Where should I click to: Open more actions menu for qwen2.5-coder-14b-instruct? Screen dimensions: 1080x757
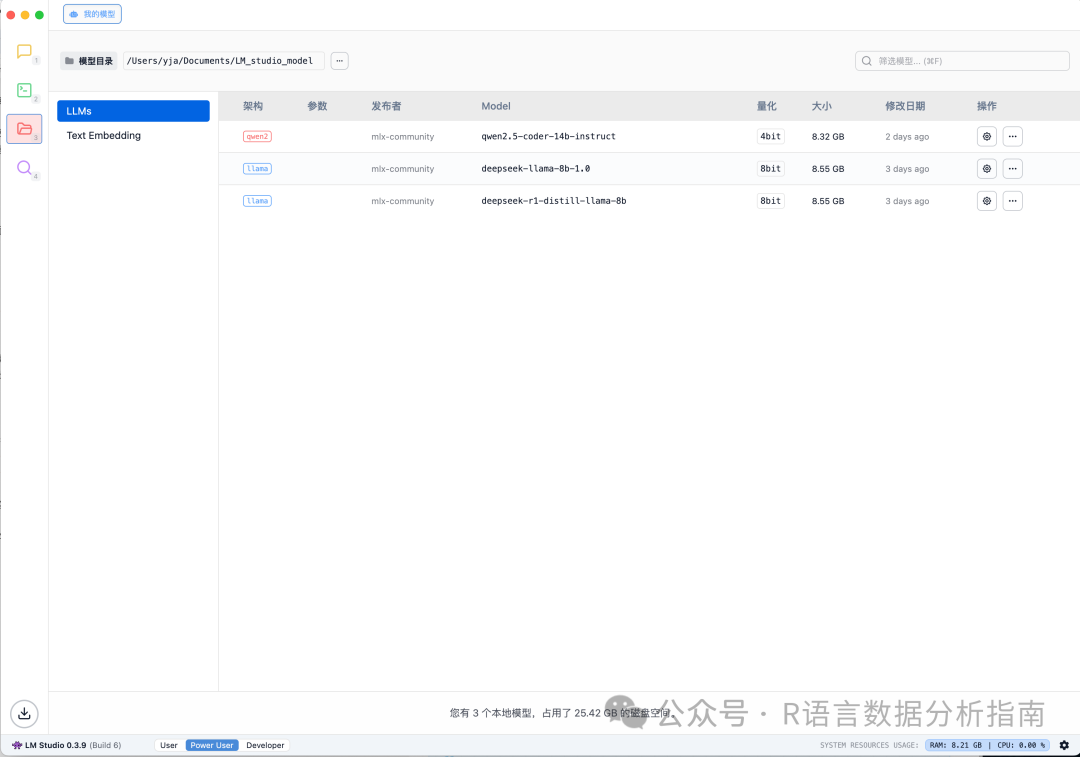coord(1012,136)
